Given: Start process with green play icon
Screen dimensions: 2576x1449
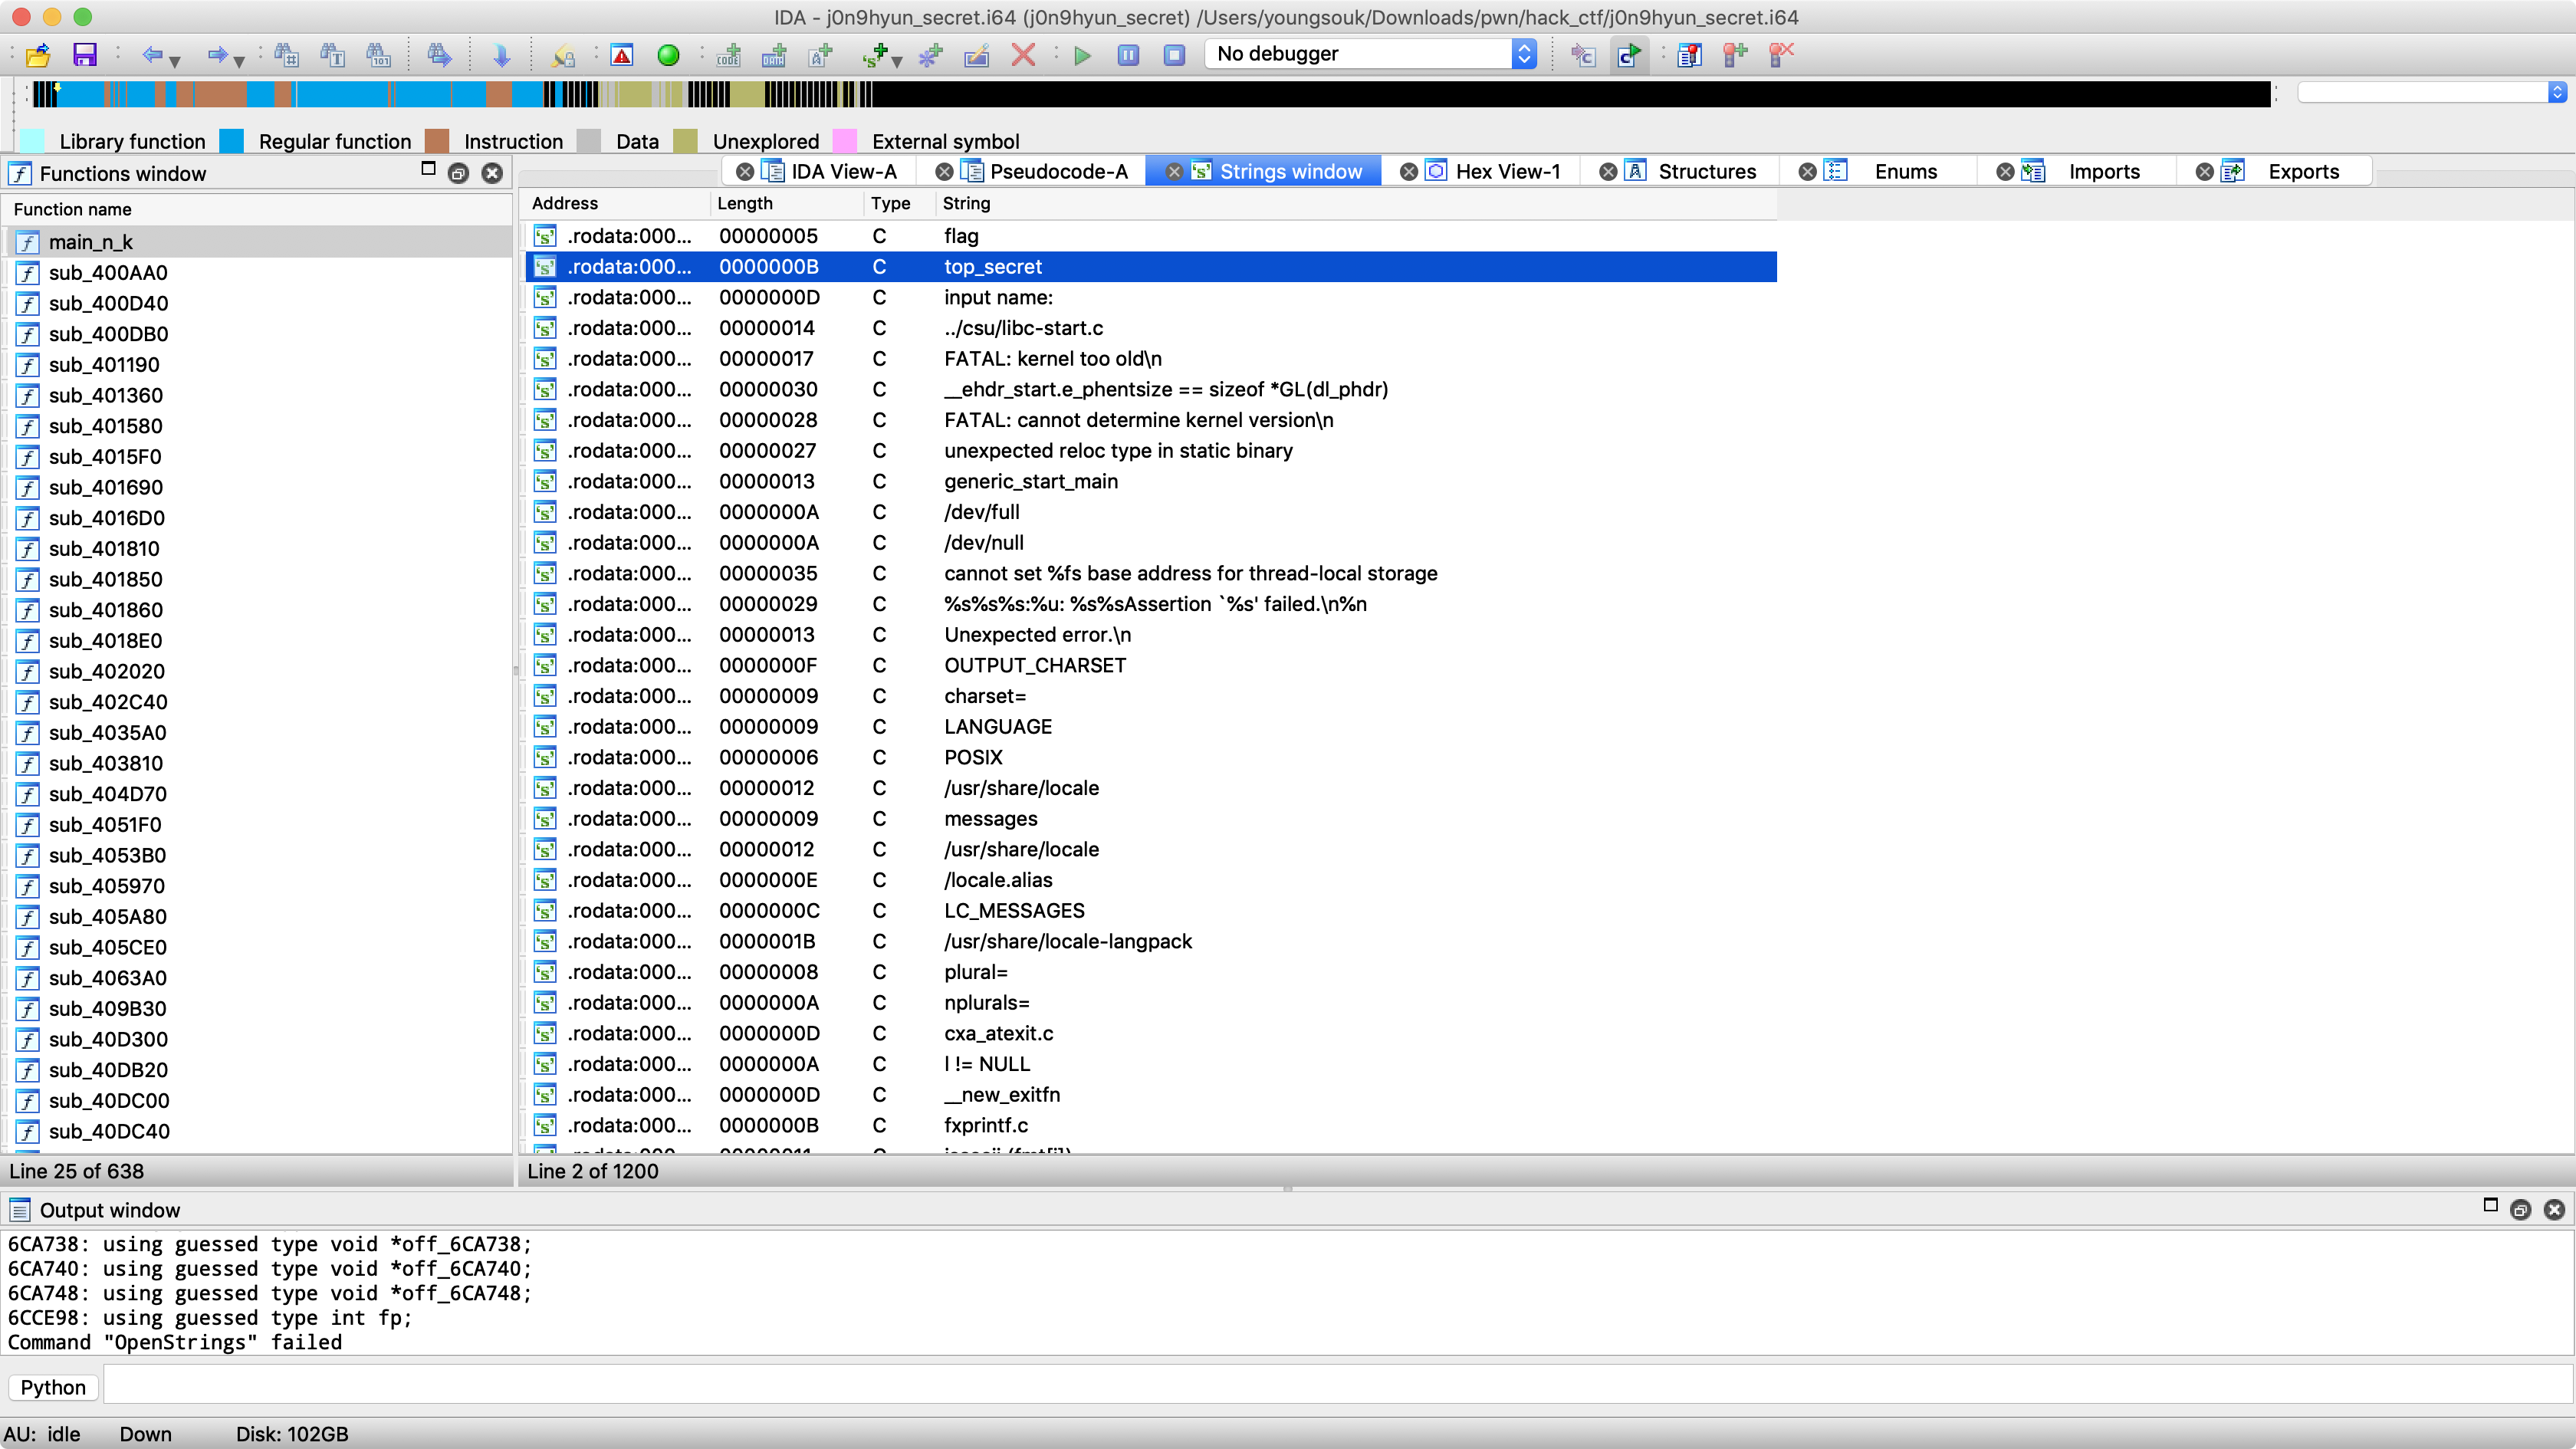Looking at the screenshot, I should (1082, 55).
